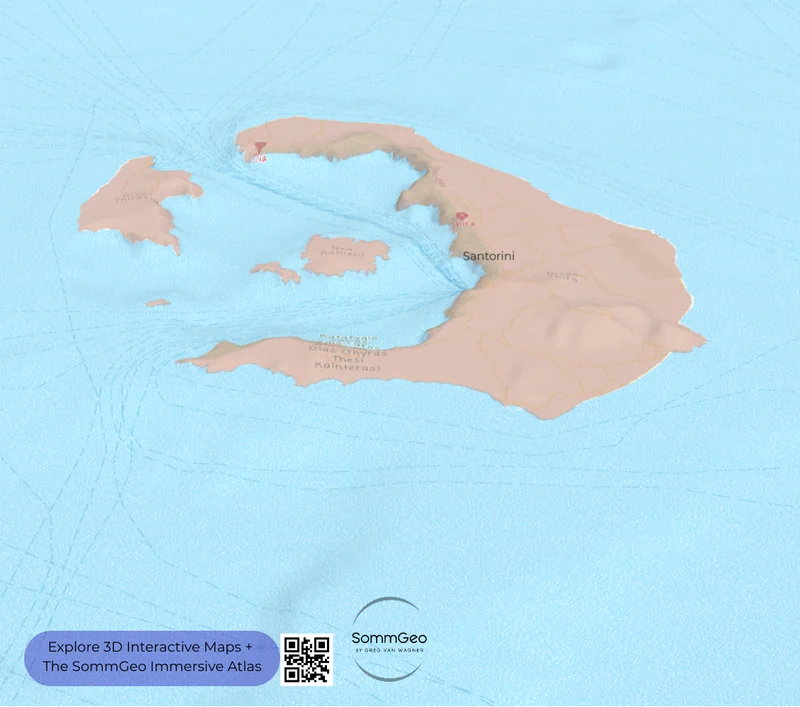The height and width of the screenshot is (707, 800).
Task: Click the volcano symbol on the northwest coast
Action: [x=259, y=147]
